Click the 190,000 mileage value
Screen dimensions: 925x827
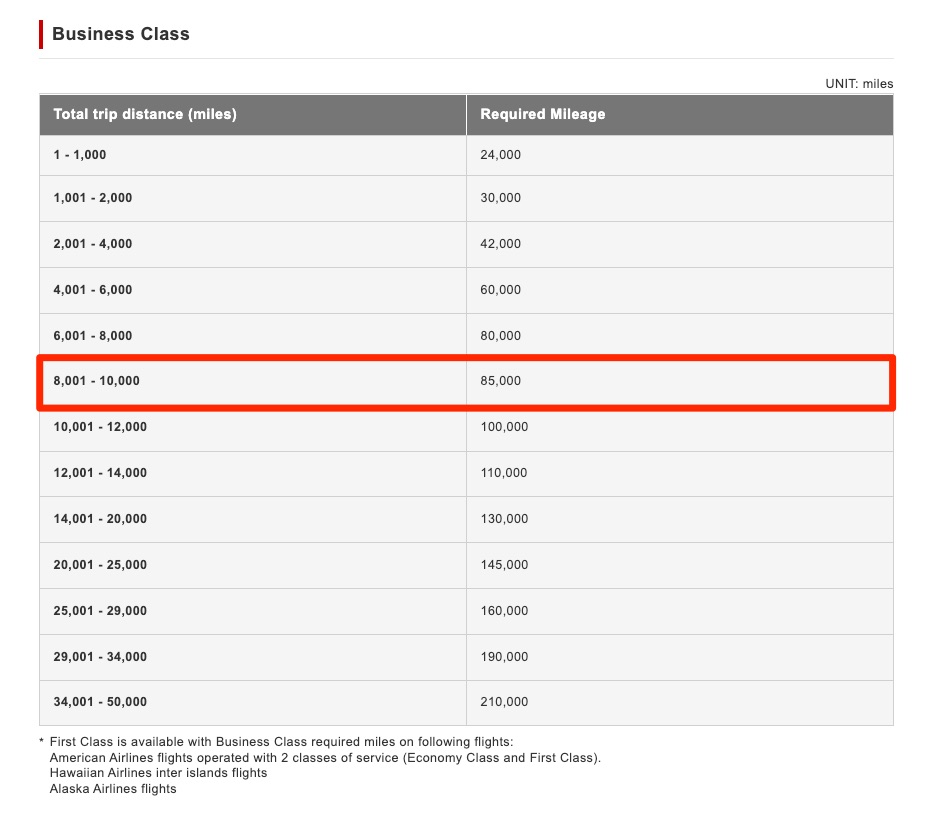[504, 657]
